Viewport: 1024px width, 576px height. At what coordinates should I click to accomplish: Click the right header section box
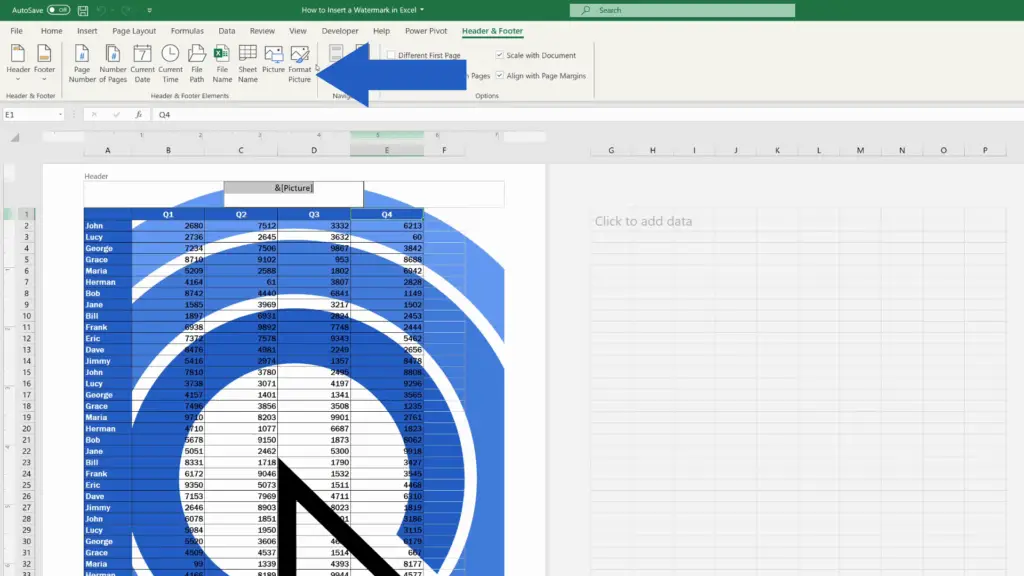[x=434, y=194]
